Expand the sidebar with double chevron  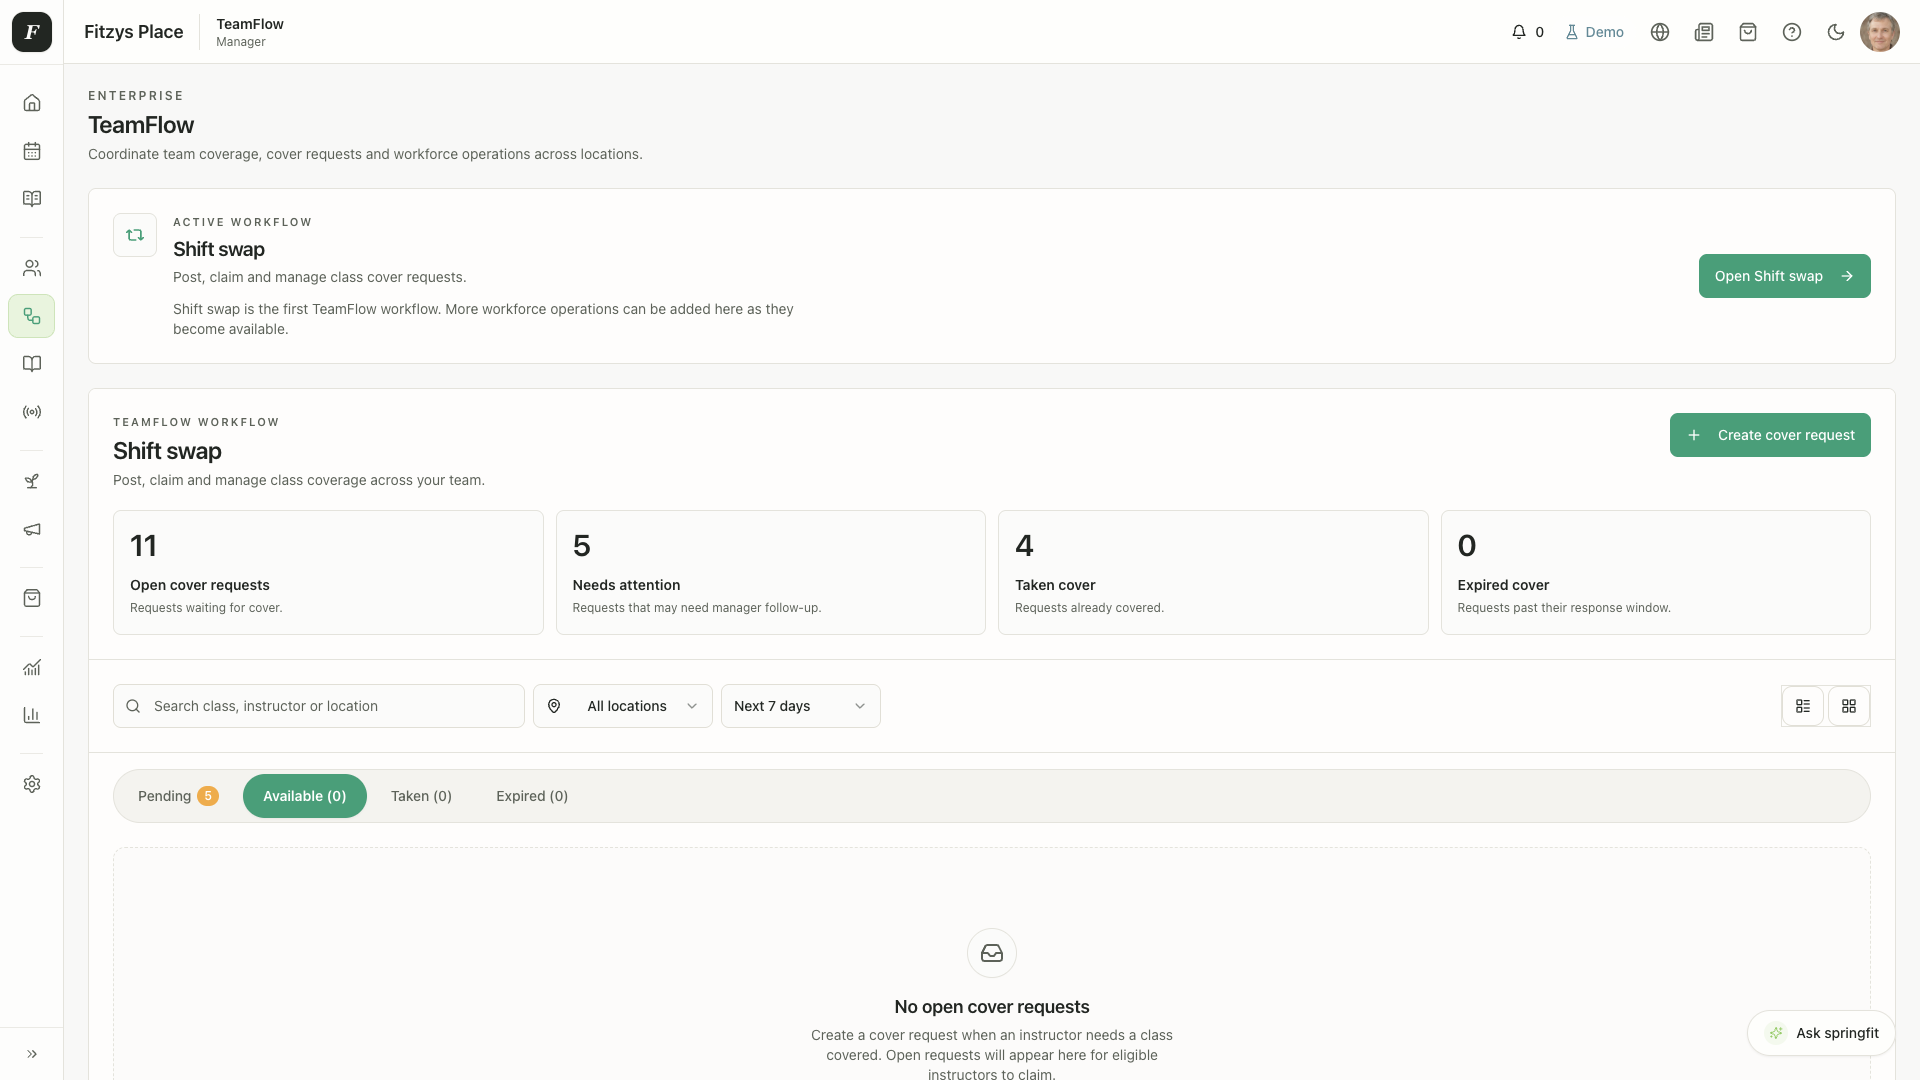[x=32, y=1054]
